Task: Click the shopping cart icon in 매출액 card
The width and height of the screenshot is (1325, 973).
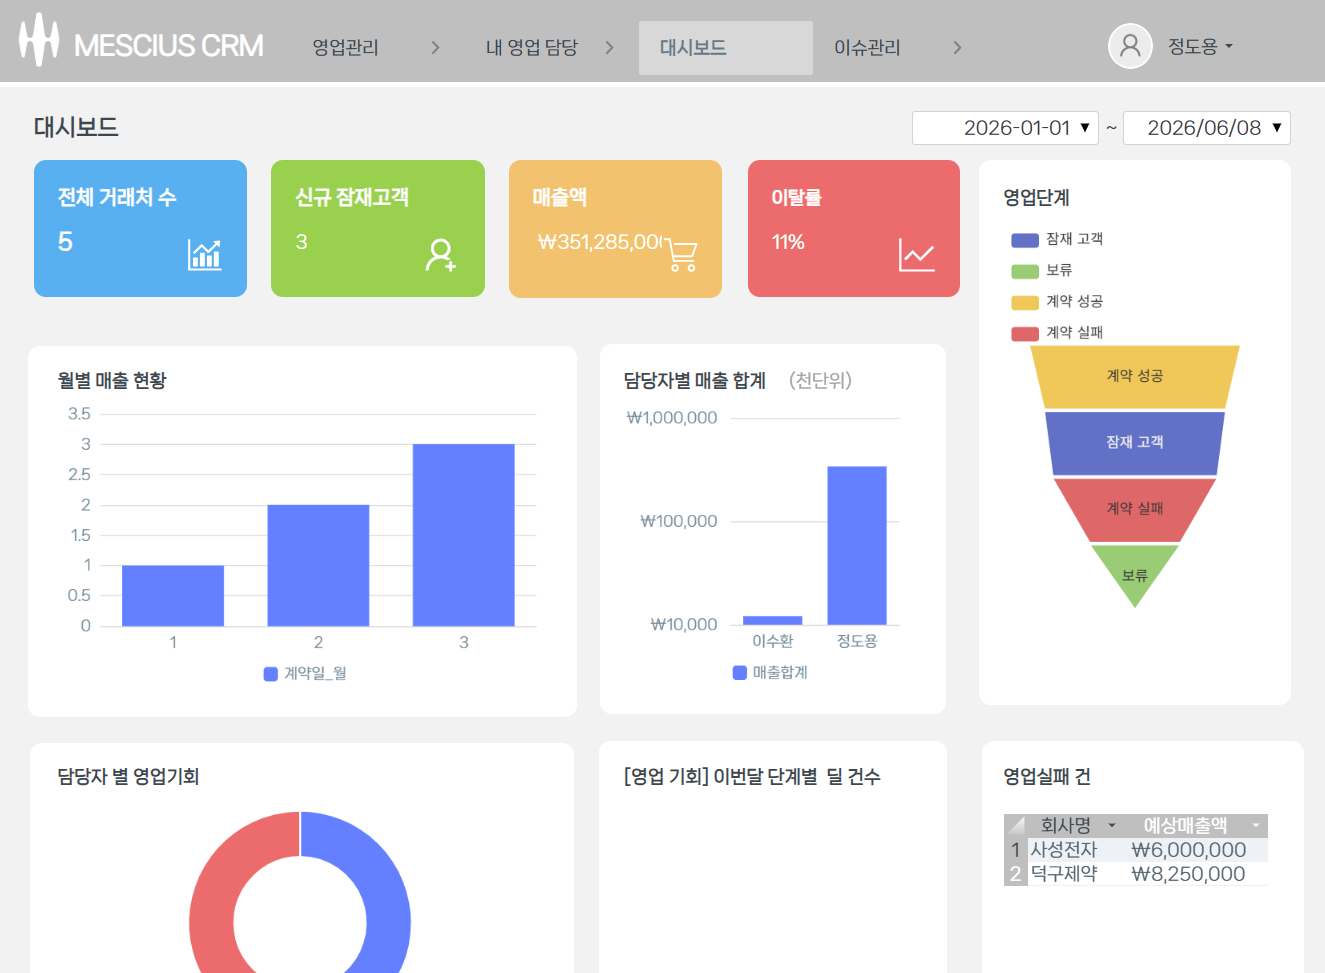Action: click(681, 255)
